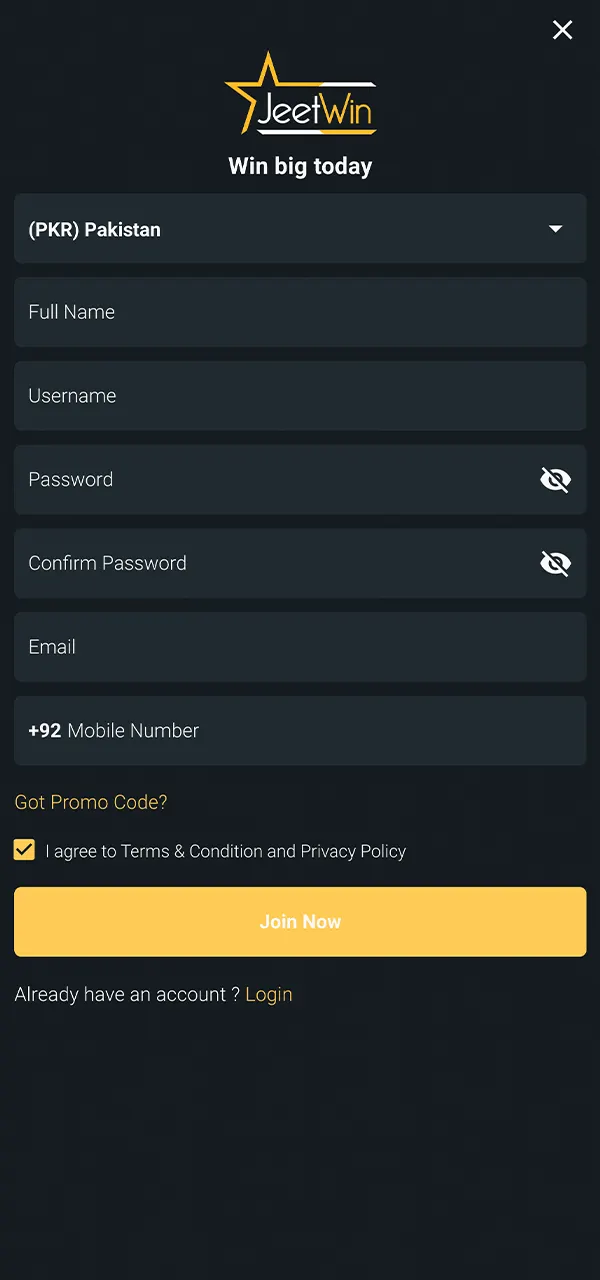Focus the Confirm Password field
This screenshot has height=1280, width=600.
coord(270,564)
